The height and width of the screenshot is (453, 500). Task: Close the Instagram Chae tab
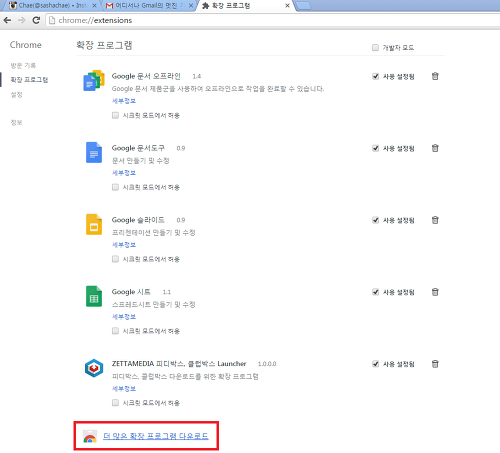point(94,6)
